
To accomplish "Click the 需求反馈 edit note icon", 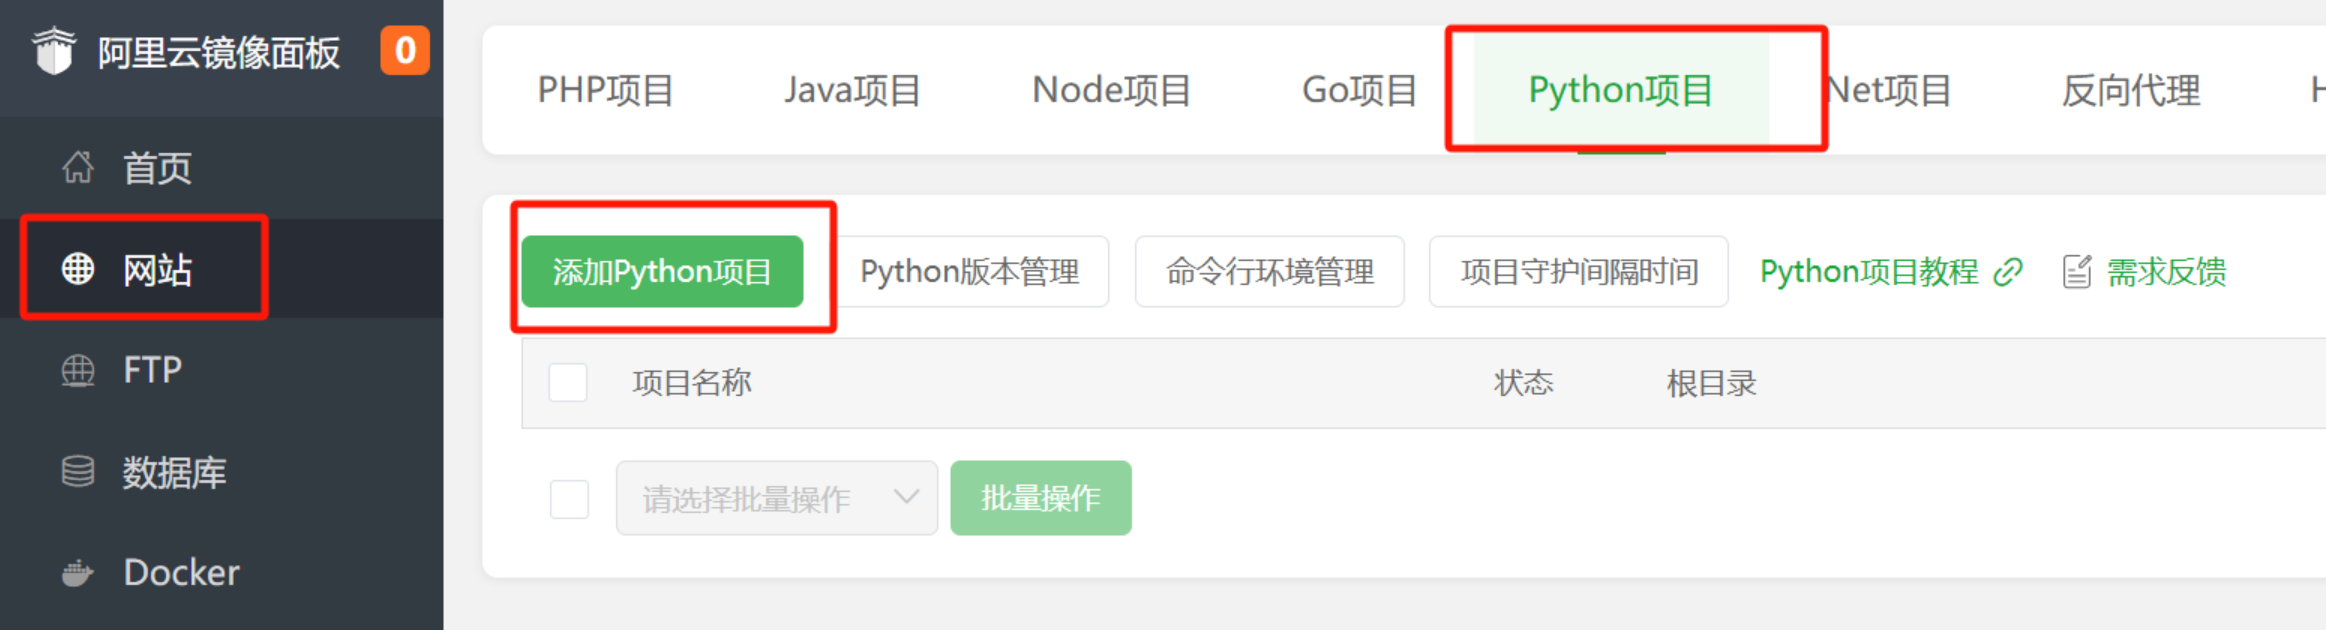I will point(2077,272).
